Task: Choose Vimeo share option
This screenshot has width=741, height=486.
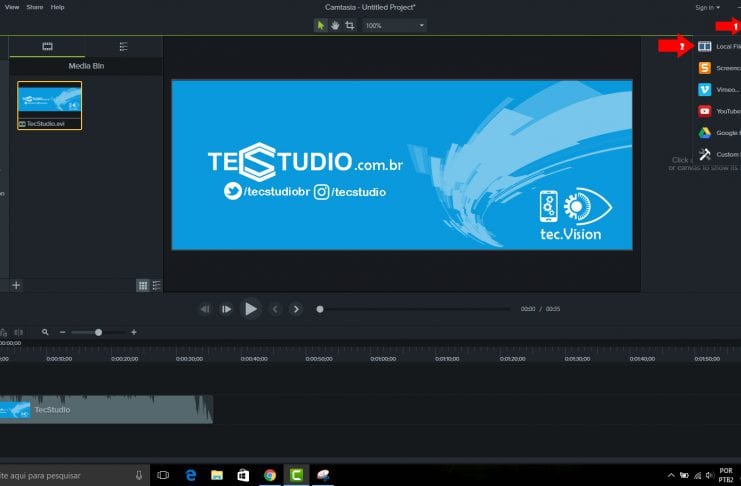Action: (x=718, y=89)
